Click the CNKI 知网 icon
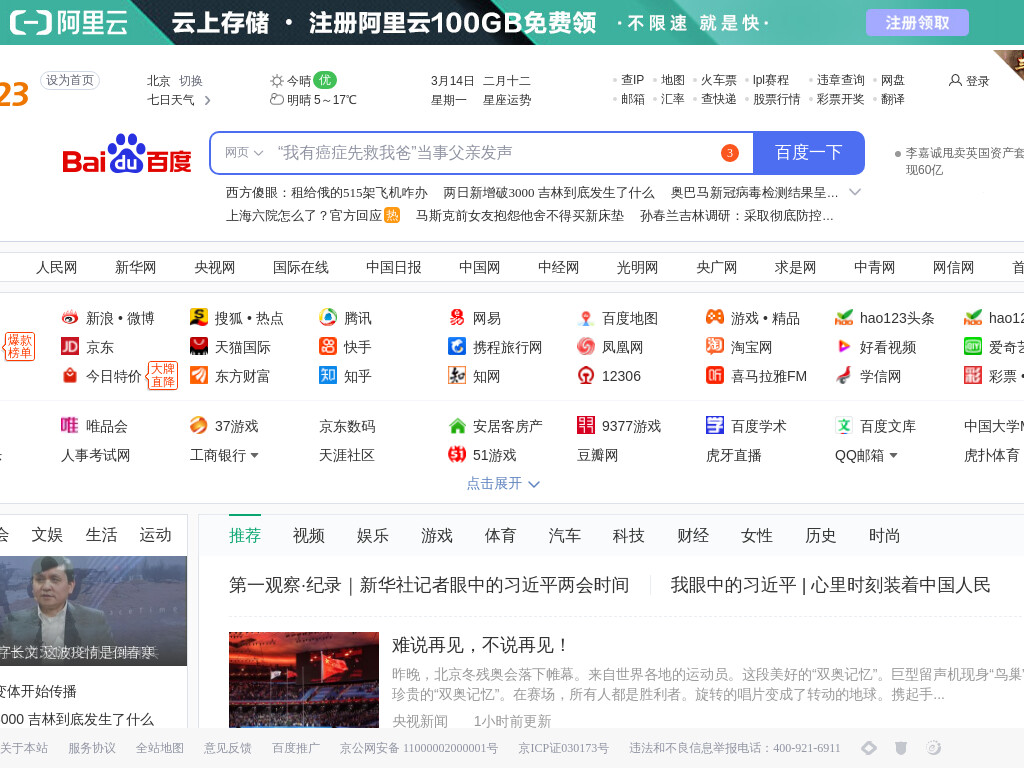 pos(456,375)
